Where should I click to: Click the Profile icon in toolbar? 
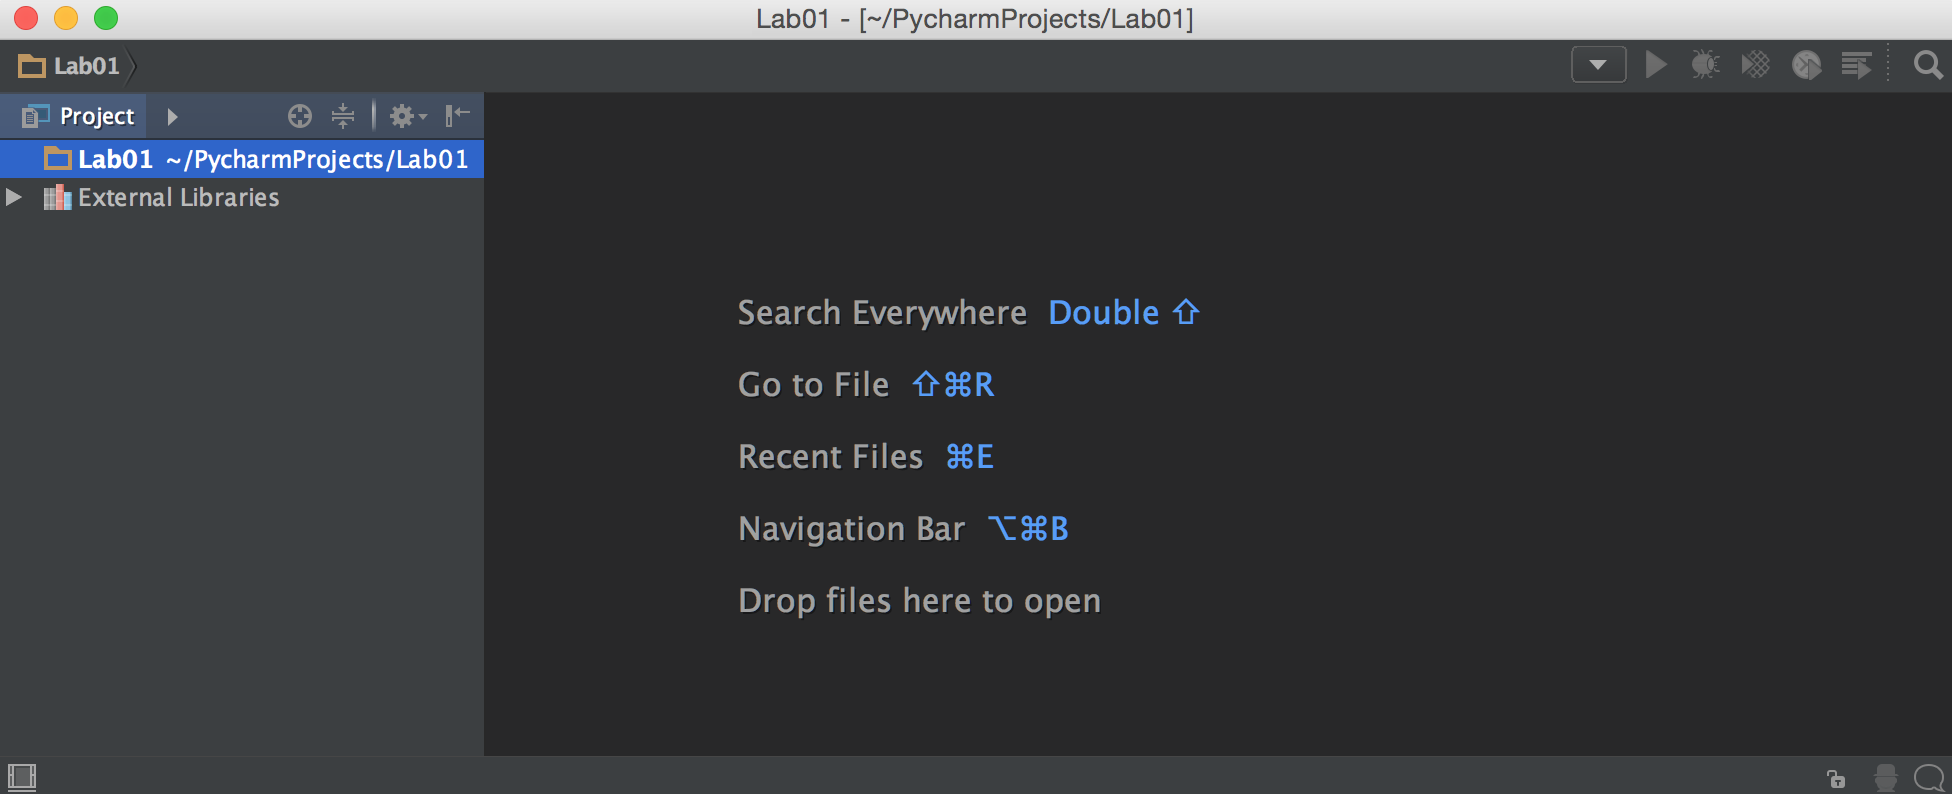(1806, 65)
